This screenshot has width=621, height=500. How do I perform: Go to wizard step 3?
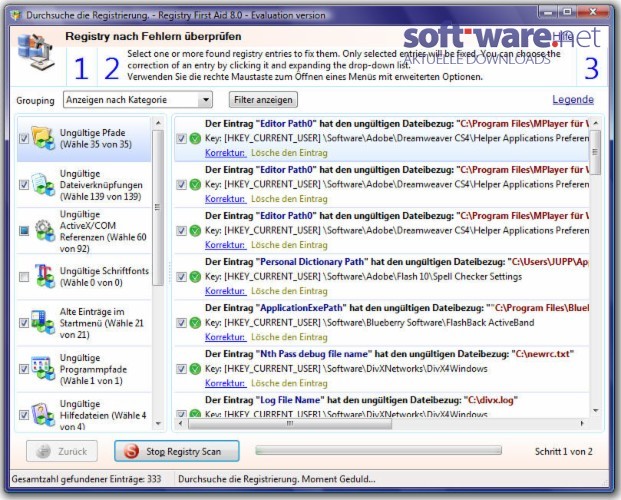click(592, 69)
